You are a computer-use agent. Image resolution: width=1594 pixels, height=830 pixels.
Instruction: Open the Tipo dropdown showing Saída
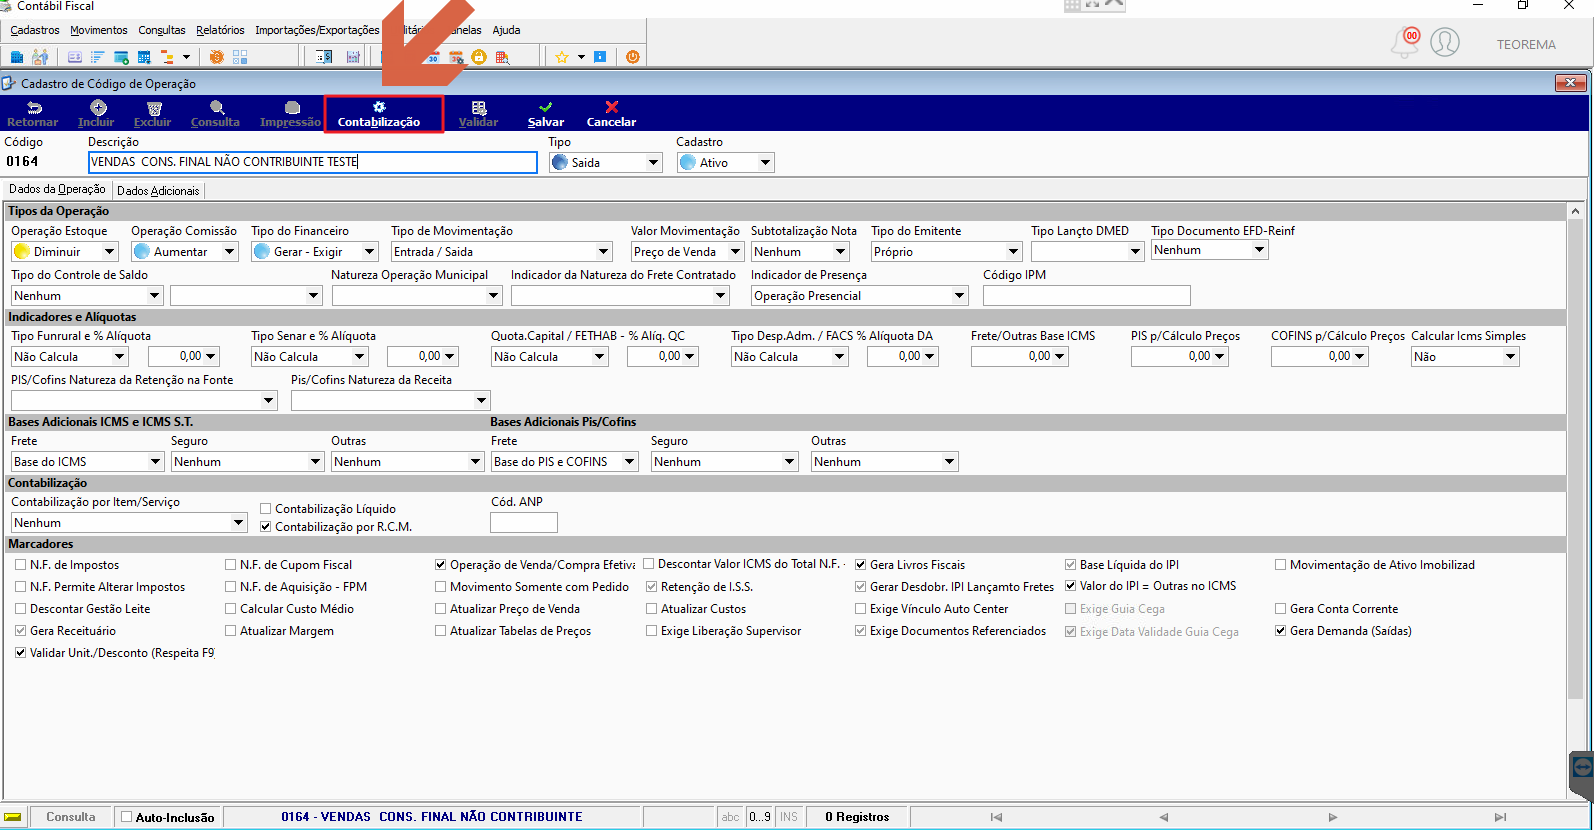coord(606,162)
